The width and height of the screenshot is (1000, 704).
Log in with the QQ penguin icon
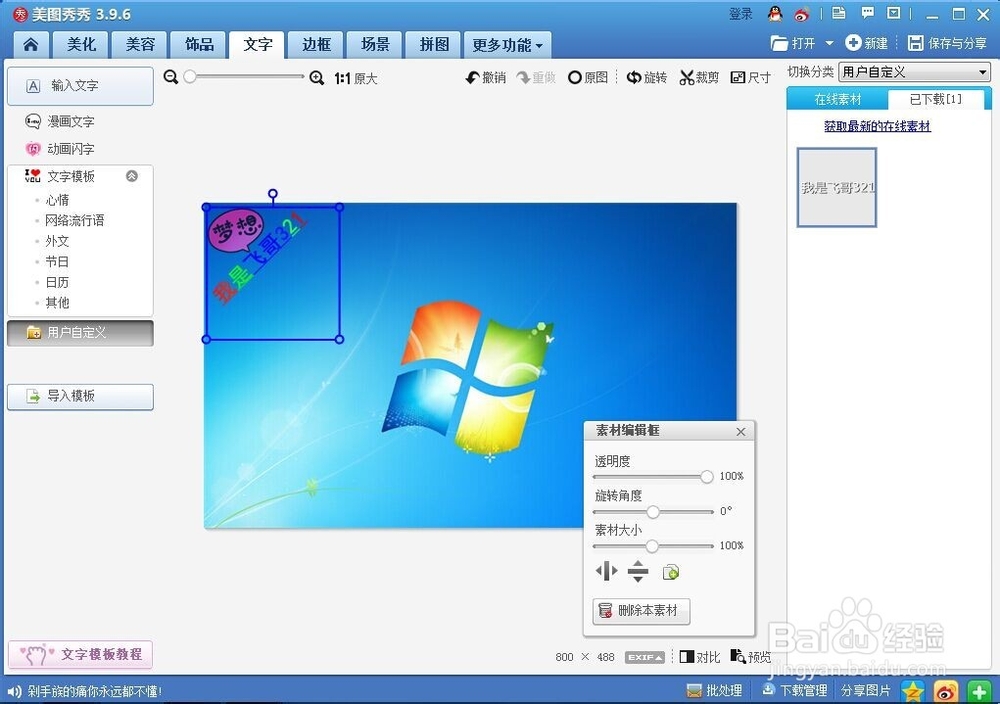[x=775, y=13]
